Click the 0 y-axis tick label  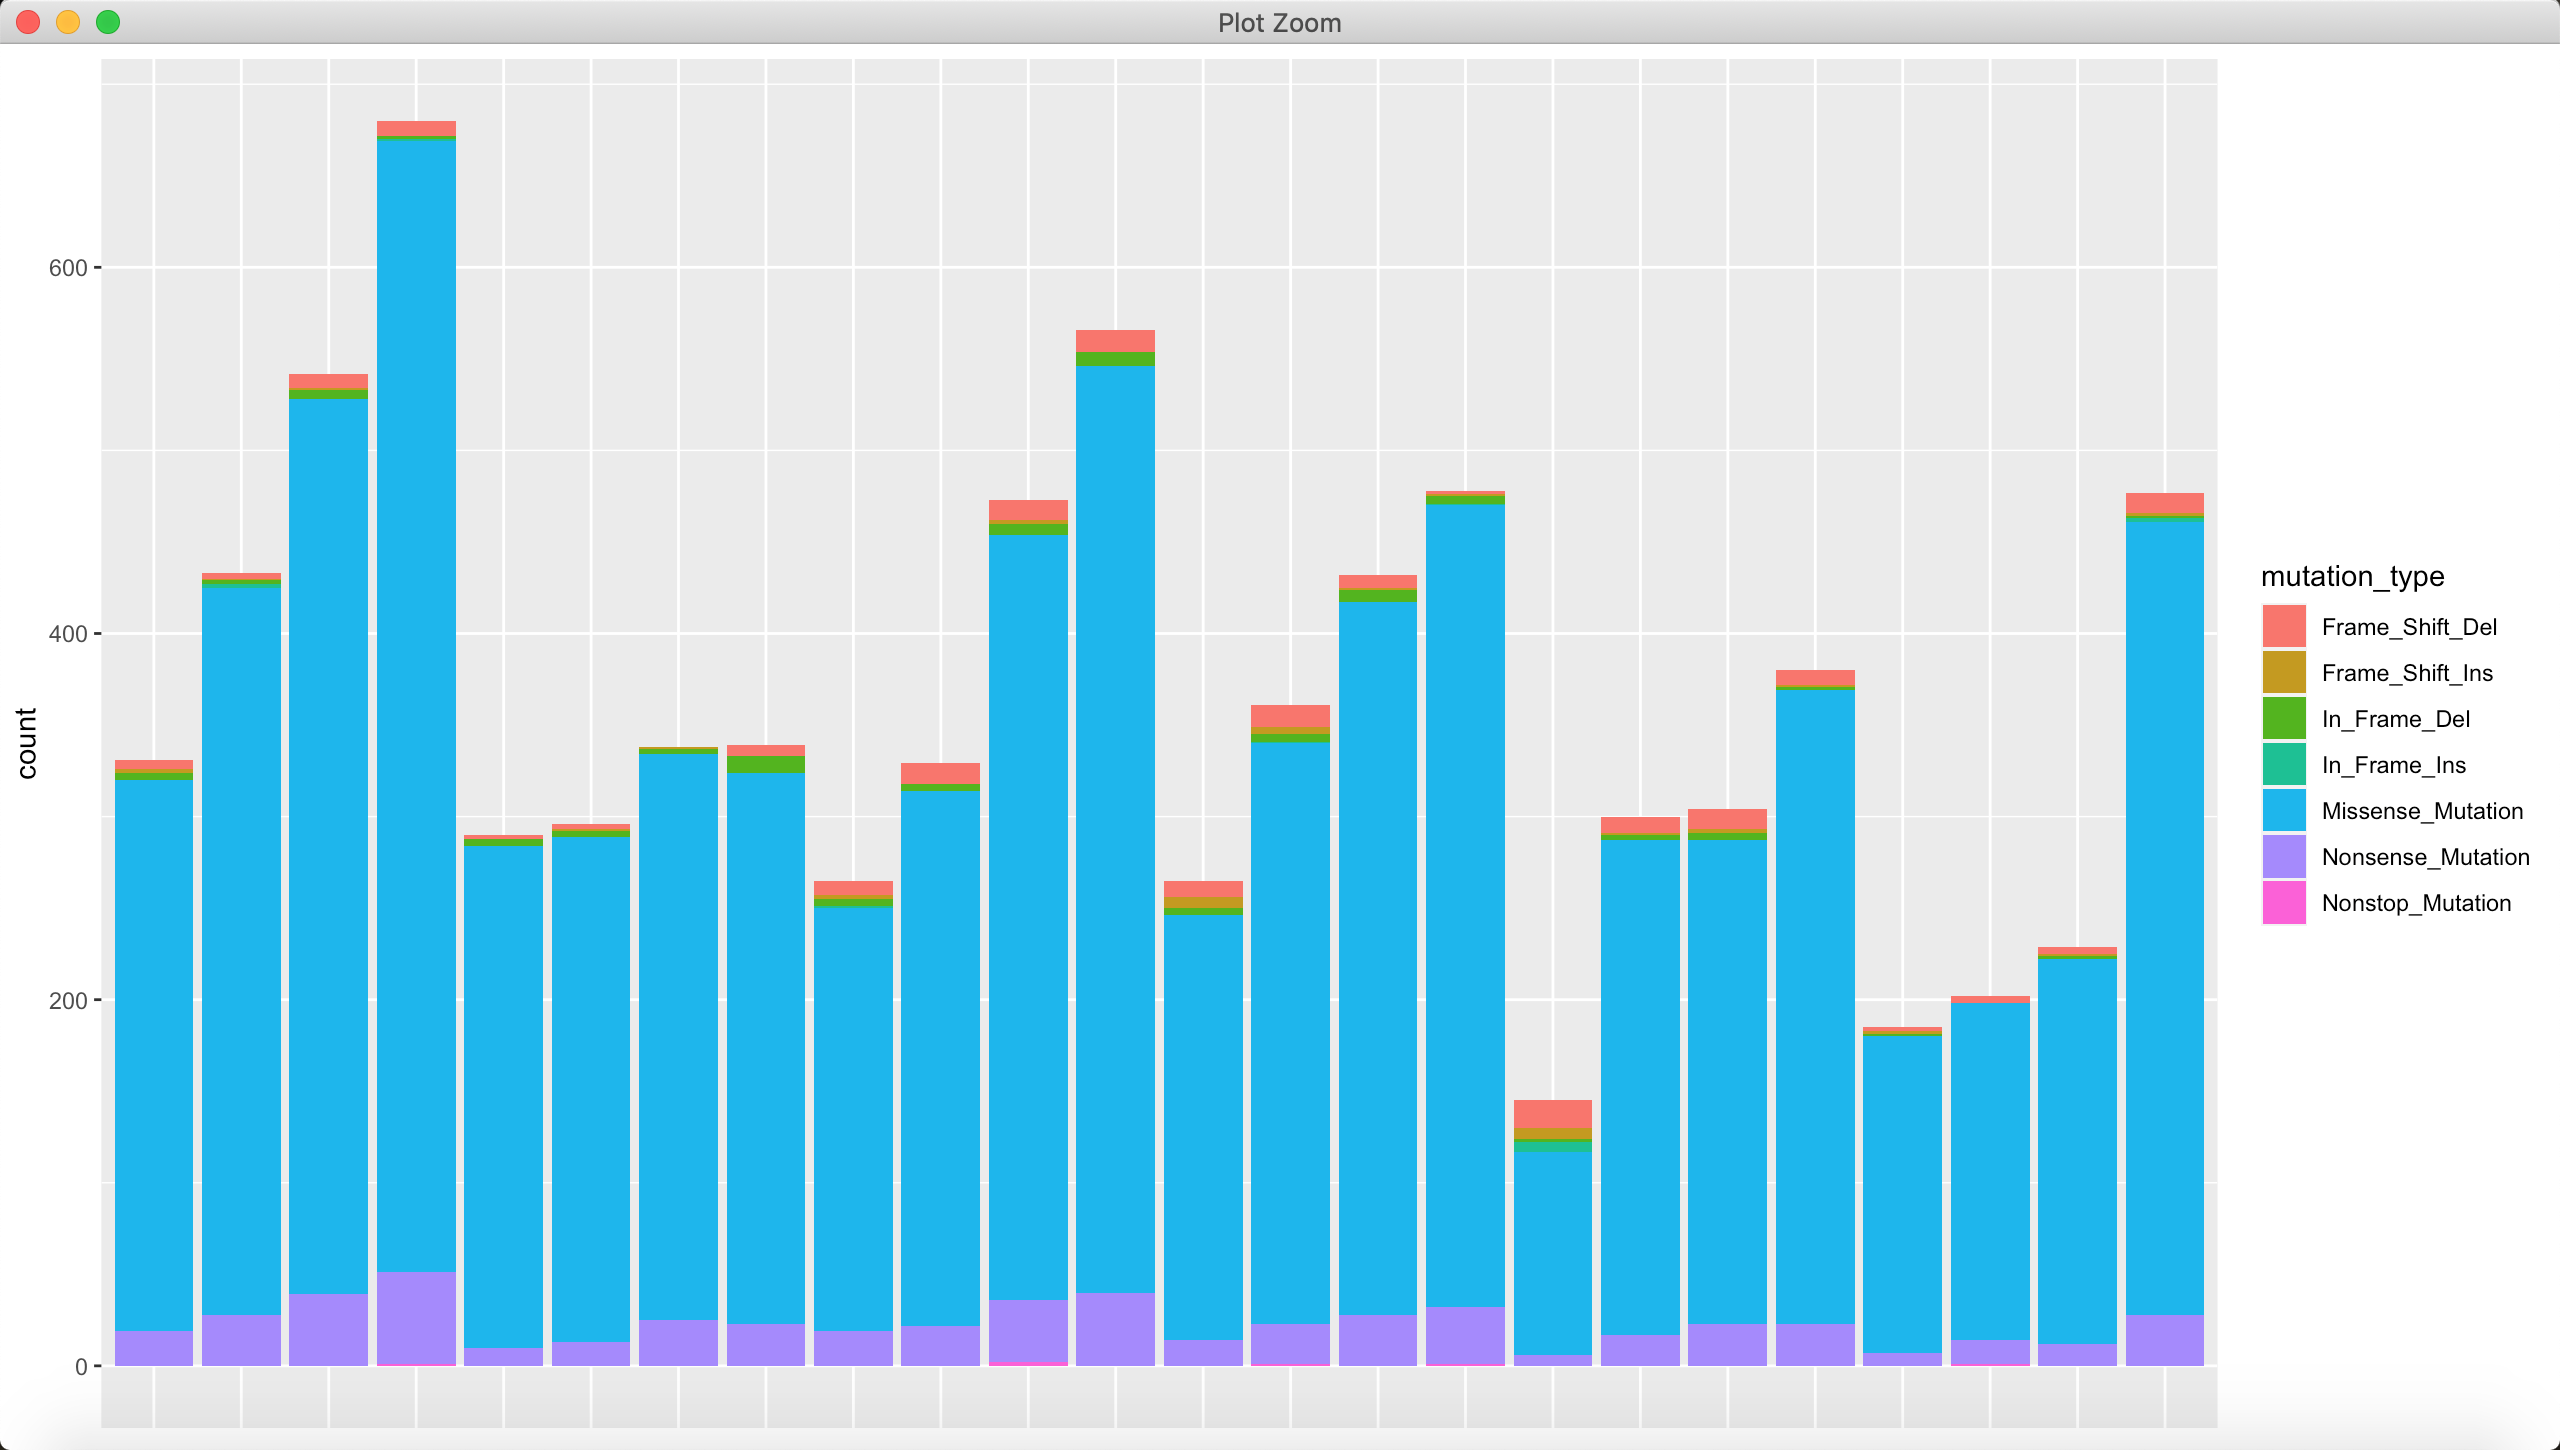pos(81,1367)
